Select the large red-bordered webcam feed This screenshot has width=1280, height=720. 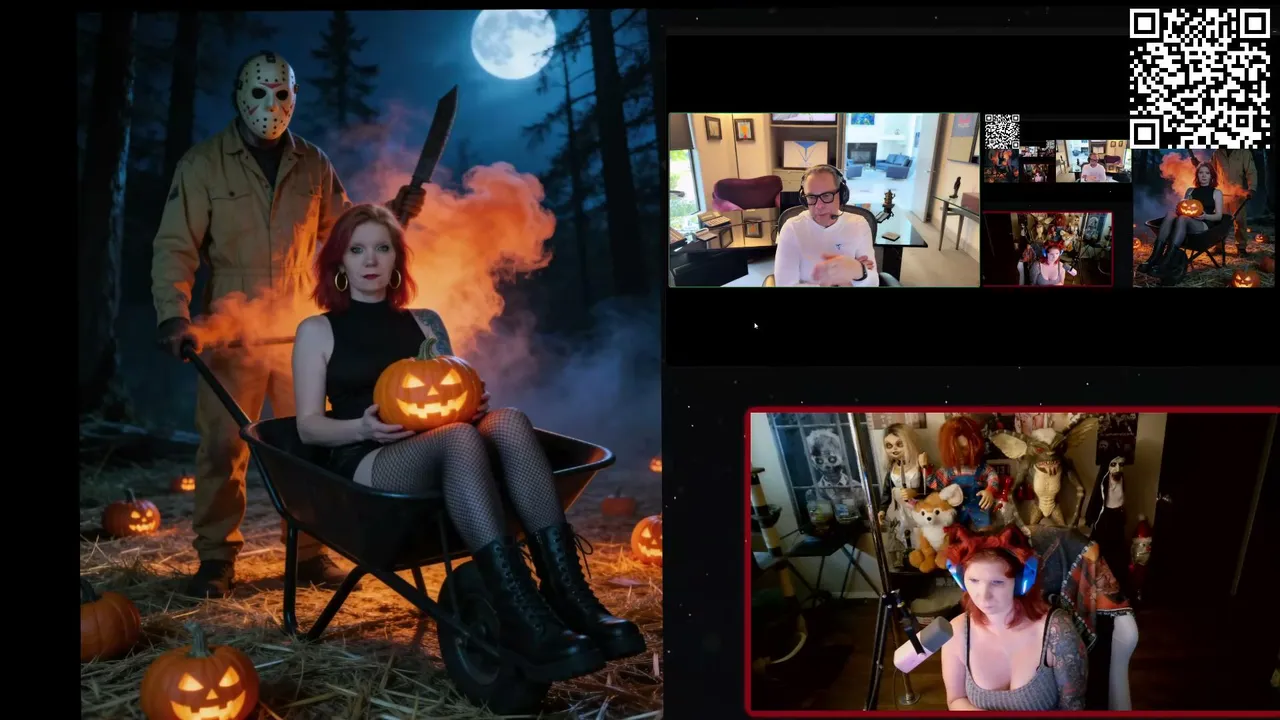coord(1012,561)
